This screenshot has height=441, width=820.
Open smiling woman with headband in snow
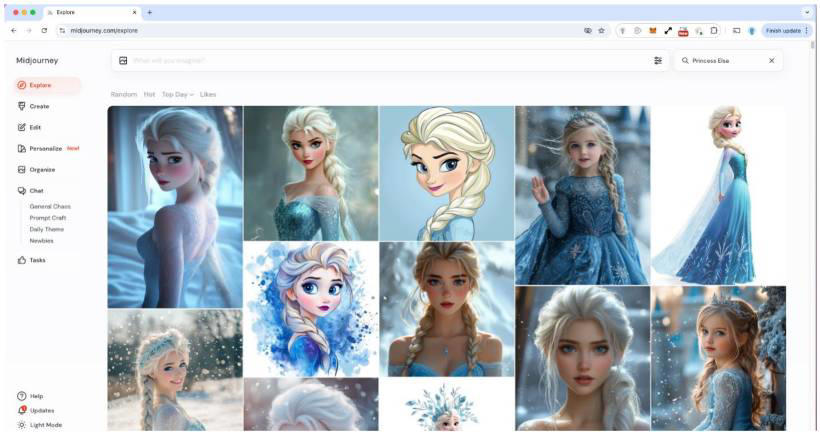[175, 370]
